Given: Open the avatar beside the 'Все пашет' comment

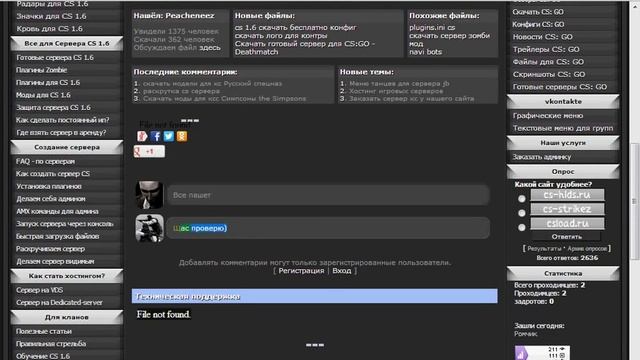Looking at the screenshot, I should coord(149,195).
